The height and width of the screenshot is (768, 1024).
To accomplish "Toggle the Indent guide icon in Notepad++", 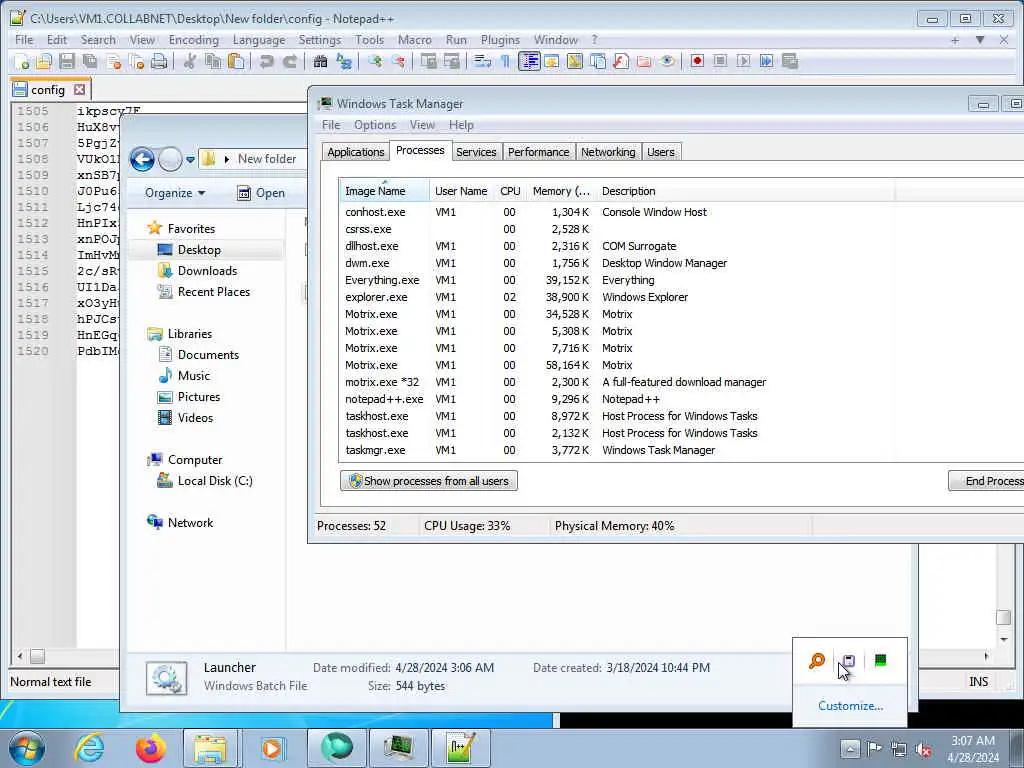I will [529, 61].
